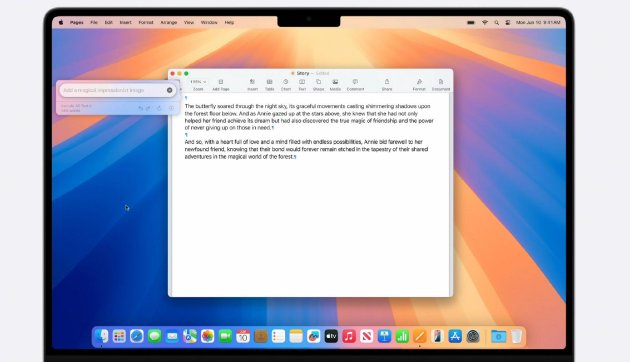Launch Safari from the Dock
The height and width of the screenshot is (362, 630).
click(x=137, y=336)
